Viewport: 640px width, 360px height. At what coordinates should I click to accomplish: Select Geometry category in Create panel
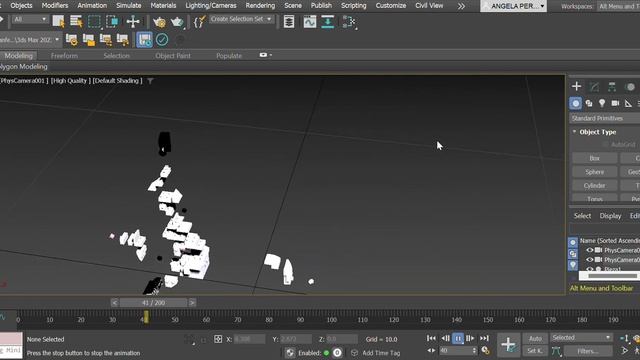(576, 103)
